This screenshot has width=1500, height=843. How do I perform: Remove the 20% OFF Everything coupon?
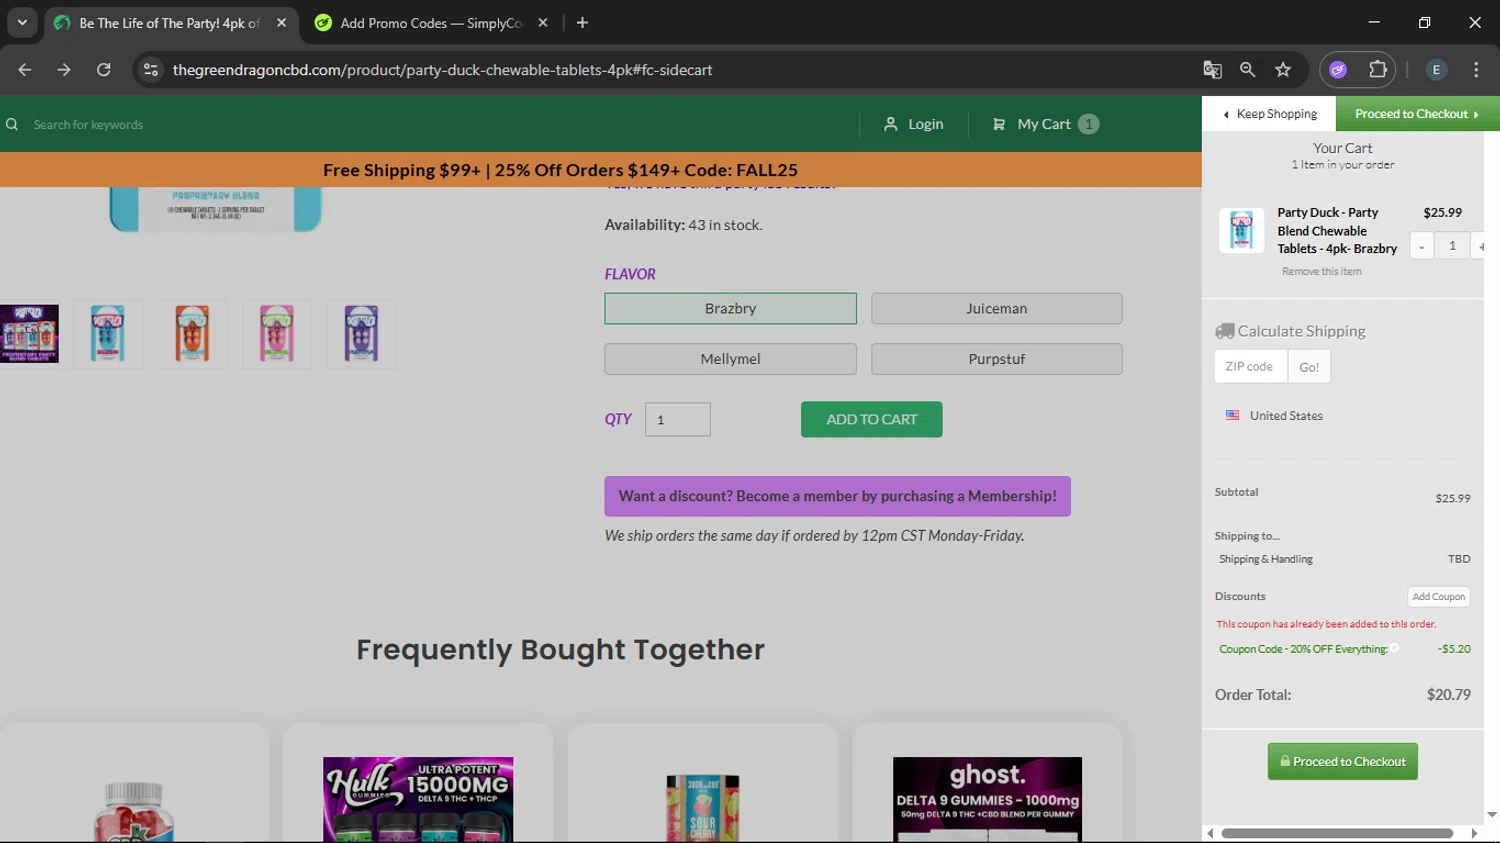(x=1394, y=648)
